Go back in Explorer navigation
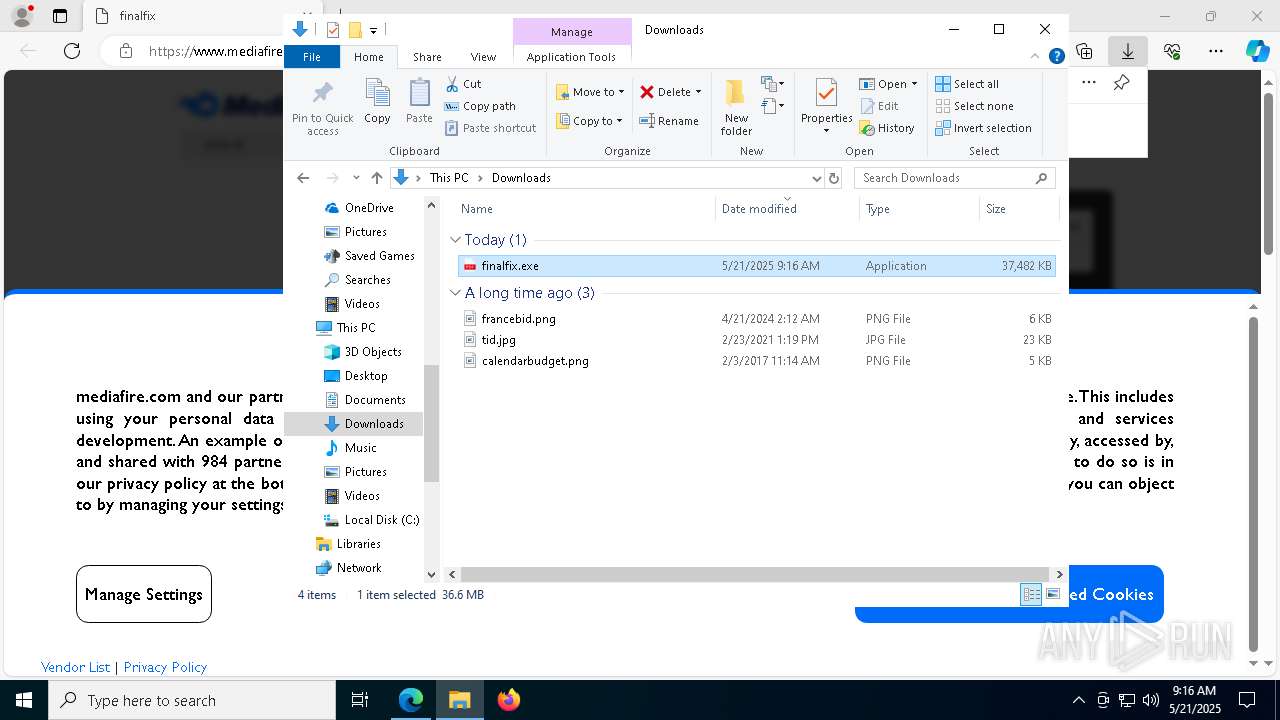This screenshot has height=720, width=1280. [303, 178]
